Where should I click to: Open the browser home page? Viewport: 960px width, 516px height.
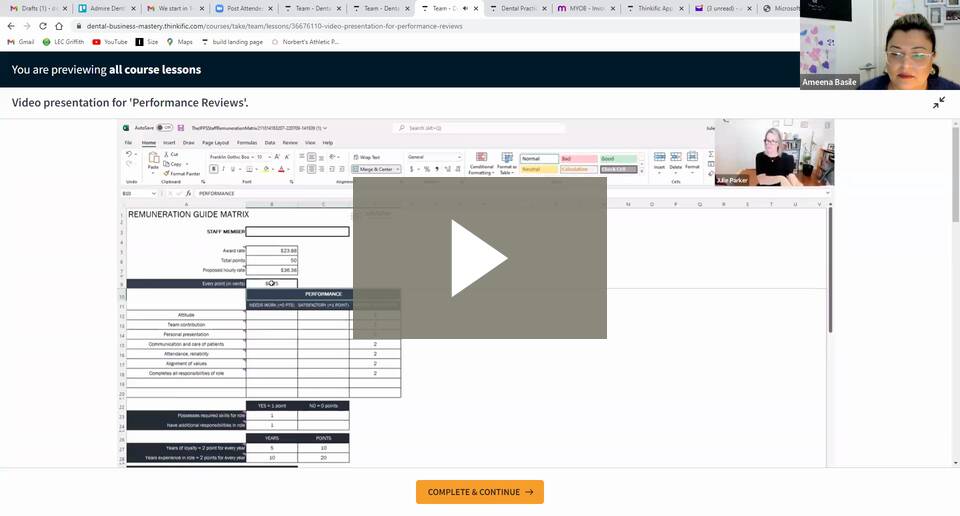tap(59, 26)
